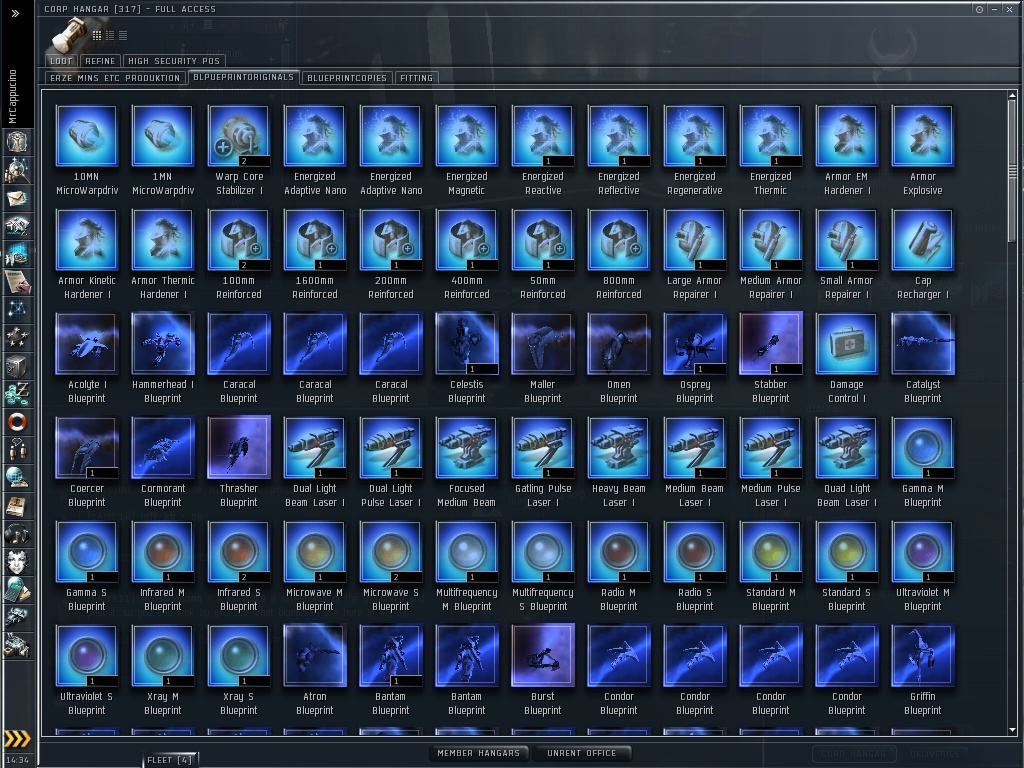Click the MrCappucino character name
The width and height of the screenshot is (1024, 768).
click(12, 96)
